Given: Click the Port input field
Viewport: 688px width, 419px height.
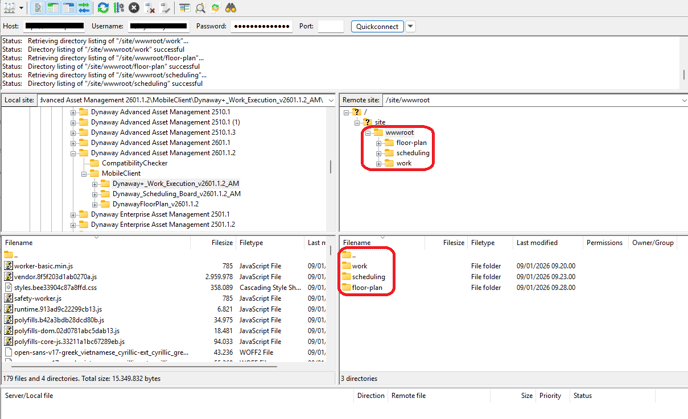Looking at the screenshot, I should tap(330, 27).
